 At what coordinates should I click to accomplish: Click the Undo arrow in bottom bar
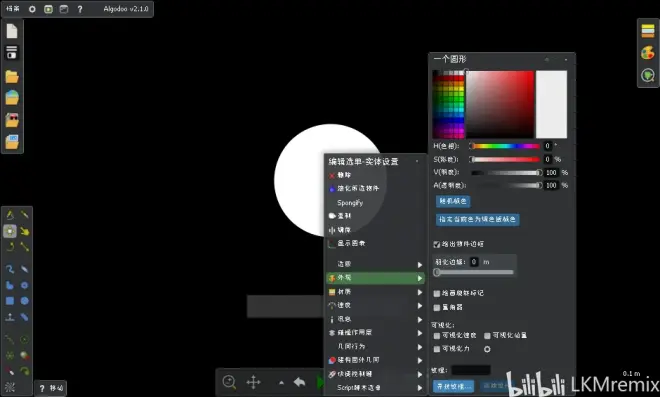(299, 382)
